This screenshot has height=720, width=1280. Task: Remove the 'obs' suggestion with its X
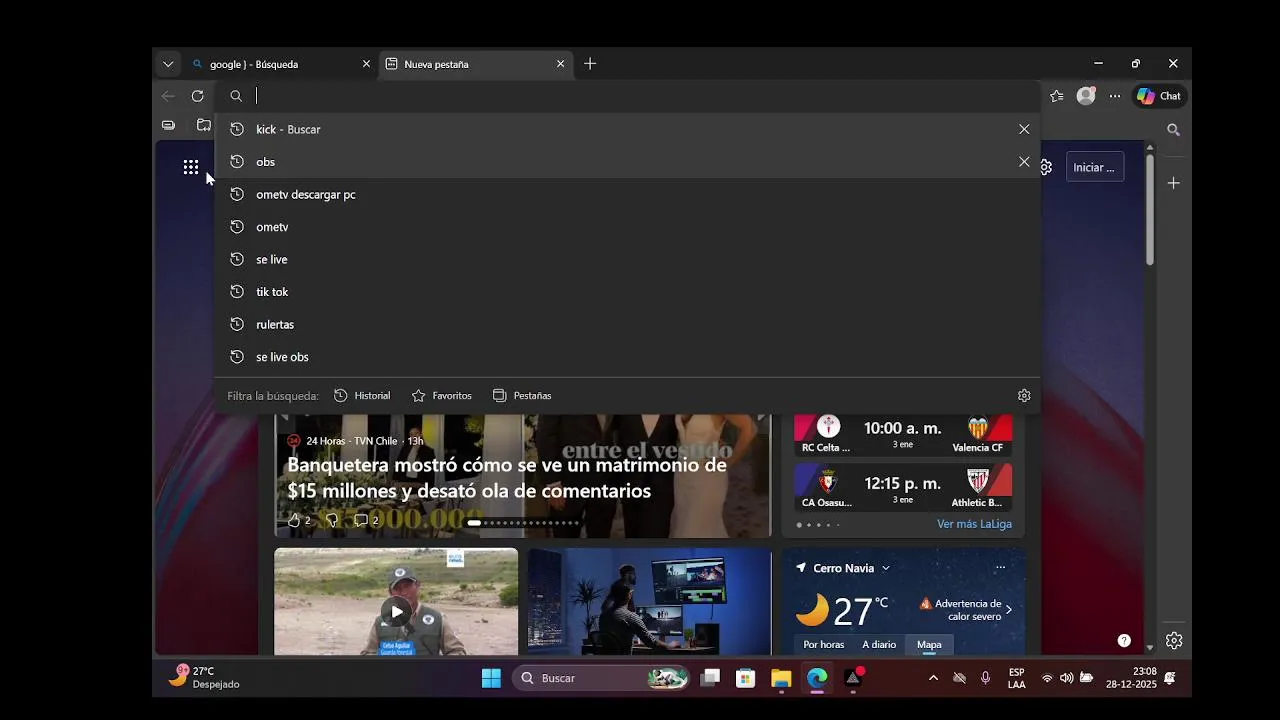pos(1024,162)
